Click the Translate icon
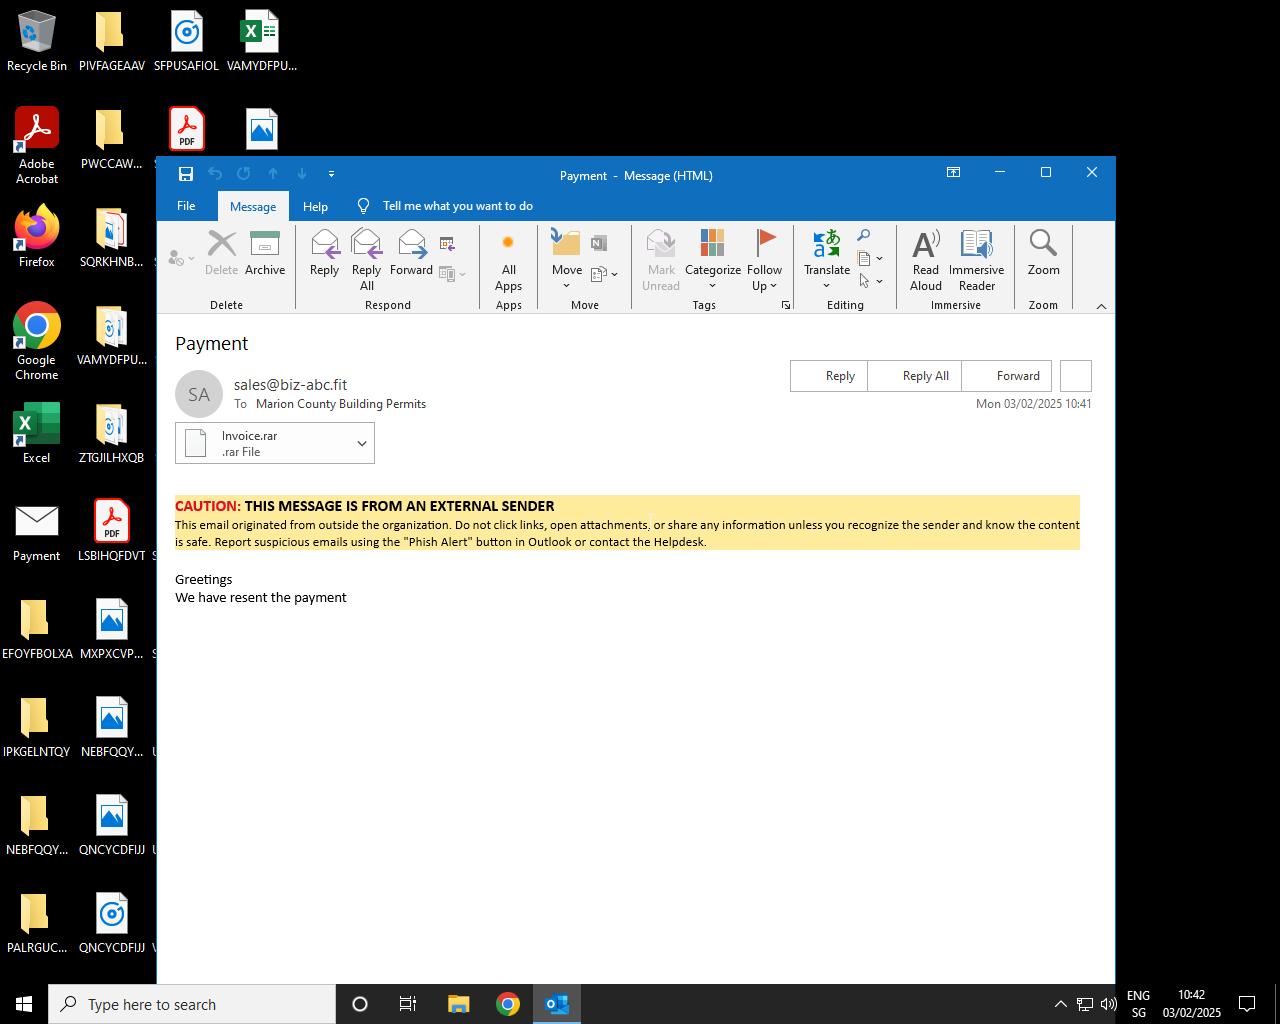 click(826, 253)
